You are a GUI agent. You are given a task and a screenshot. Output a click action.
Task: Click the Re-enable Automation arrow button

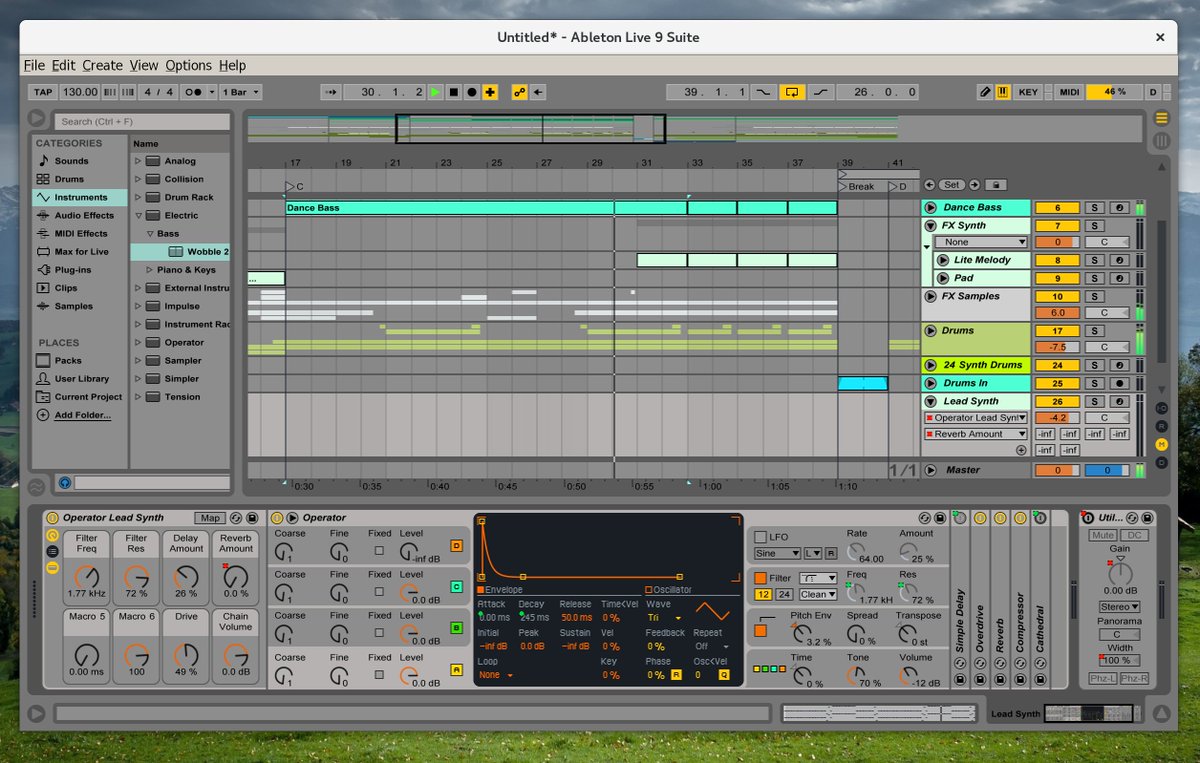click(x=538, y=92)
